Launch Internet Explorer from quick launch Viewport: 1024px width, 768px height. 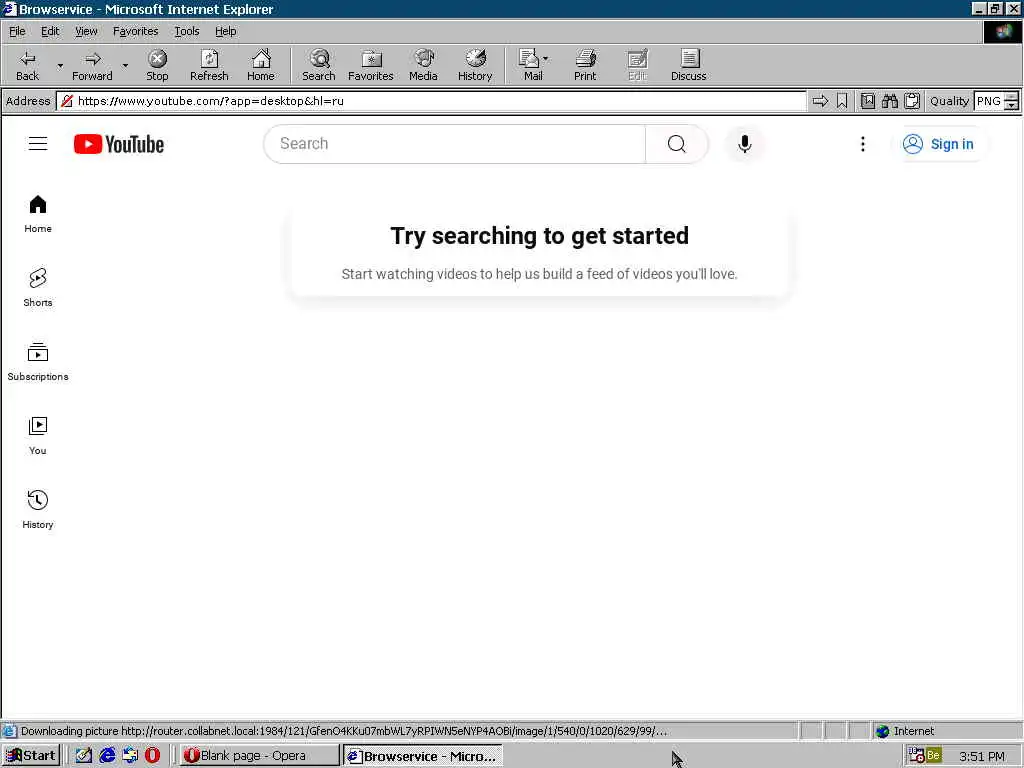(x=107, y=756)
